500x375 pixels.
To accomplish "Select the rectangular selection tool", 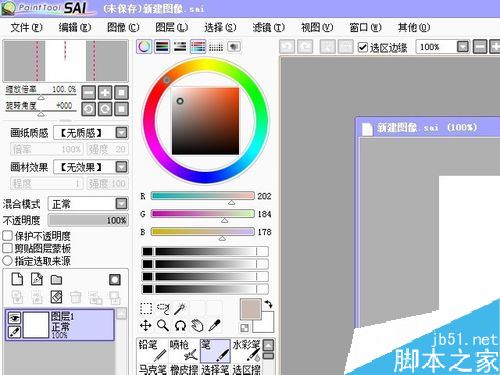I will 146,309.
